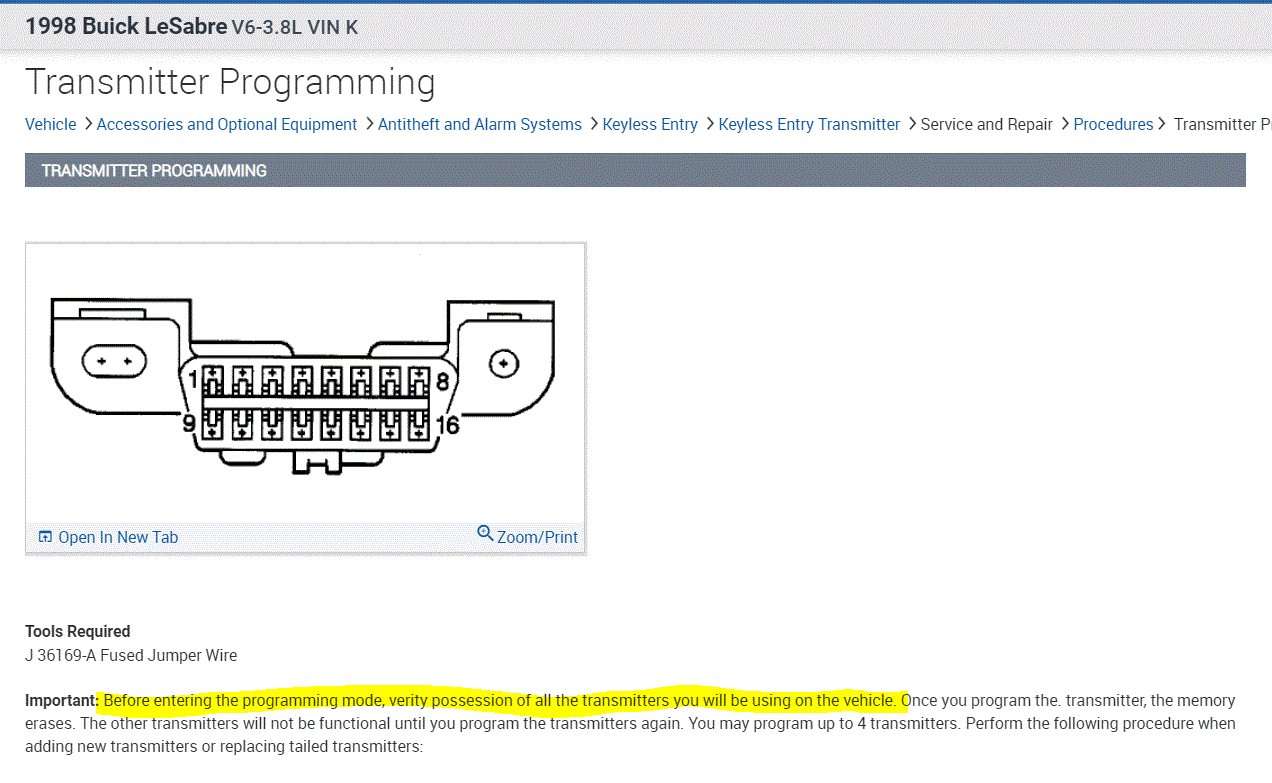Viewport: 1272px width, 783px height.
Task: Click the TRANSMITTER PROGRAMMING section header bar
Action: coord(635,170)
